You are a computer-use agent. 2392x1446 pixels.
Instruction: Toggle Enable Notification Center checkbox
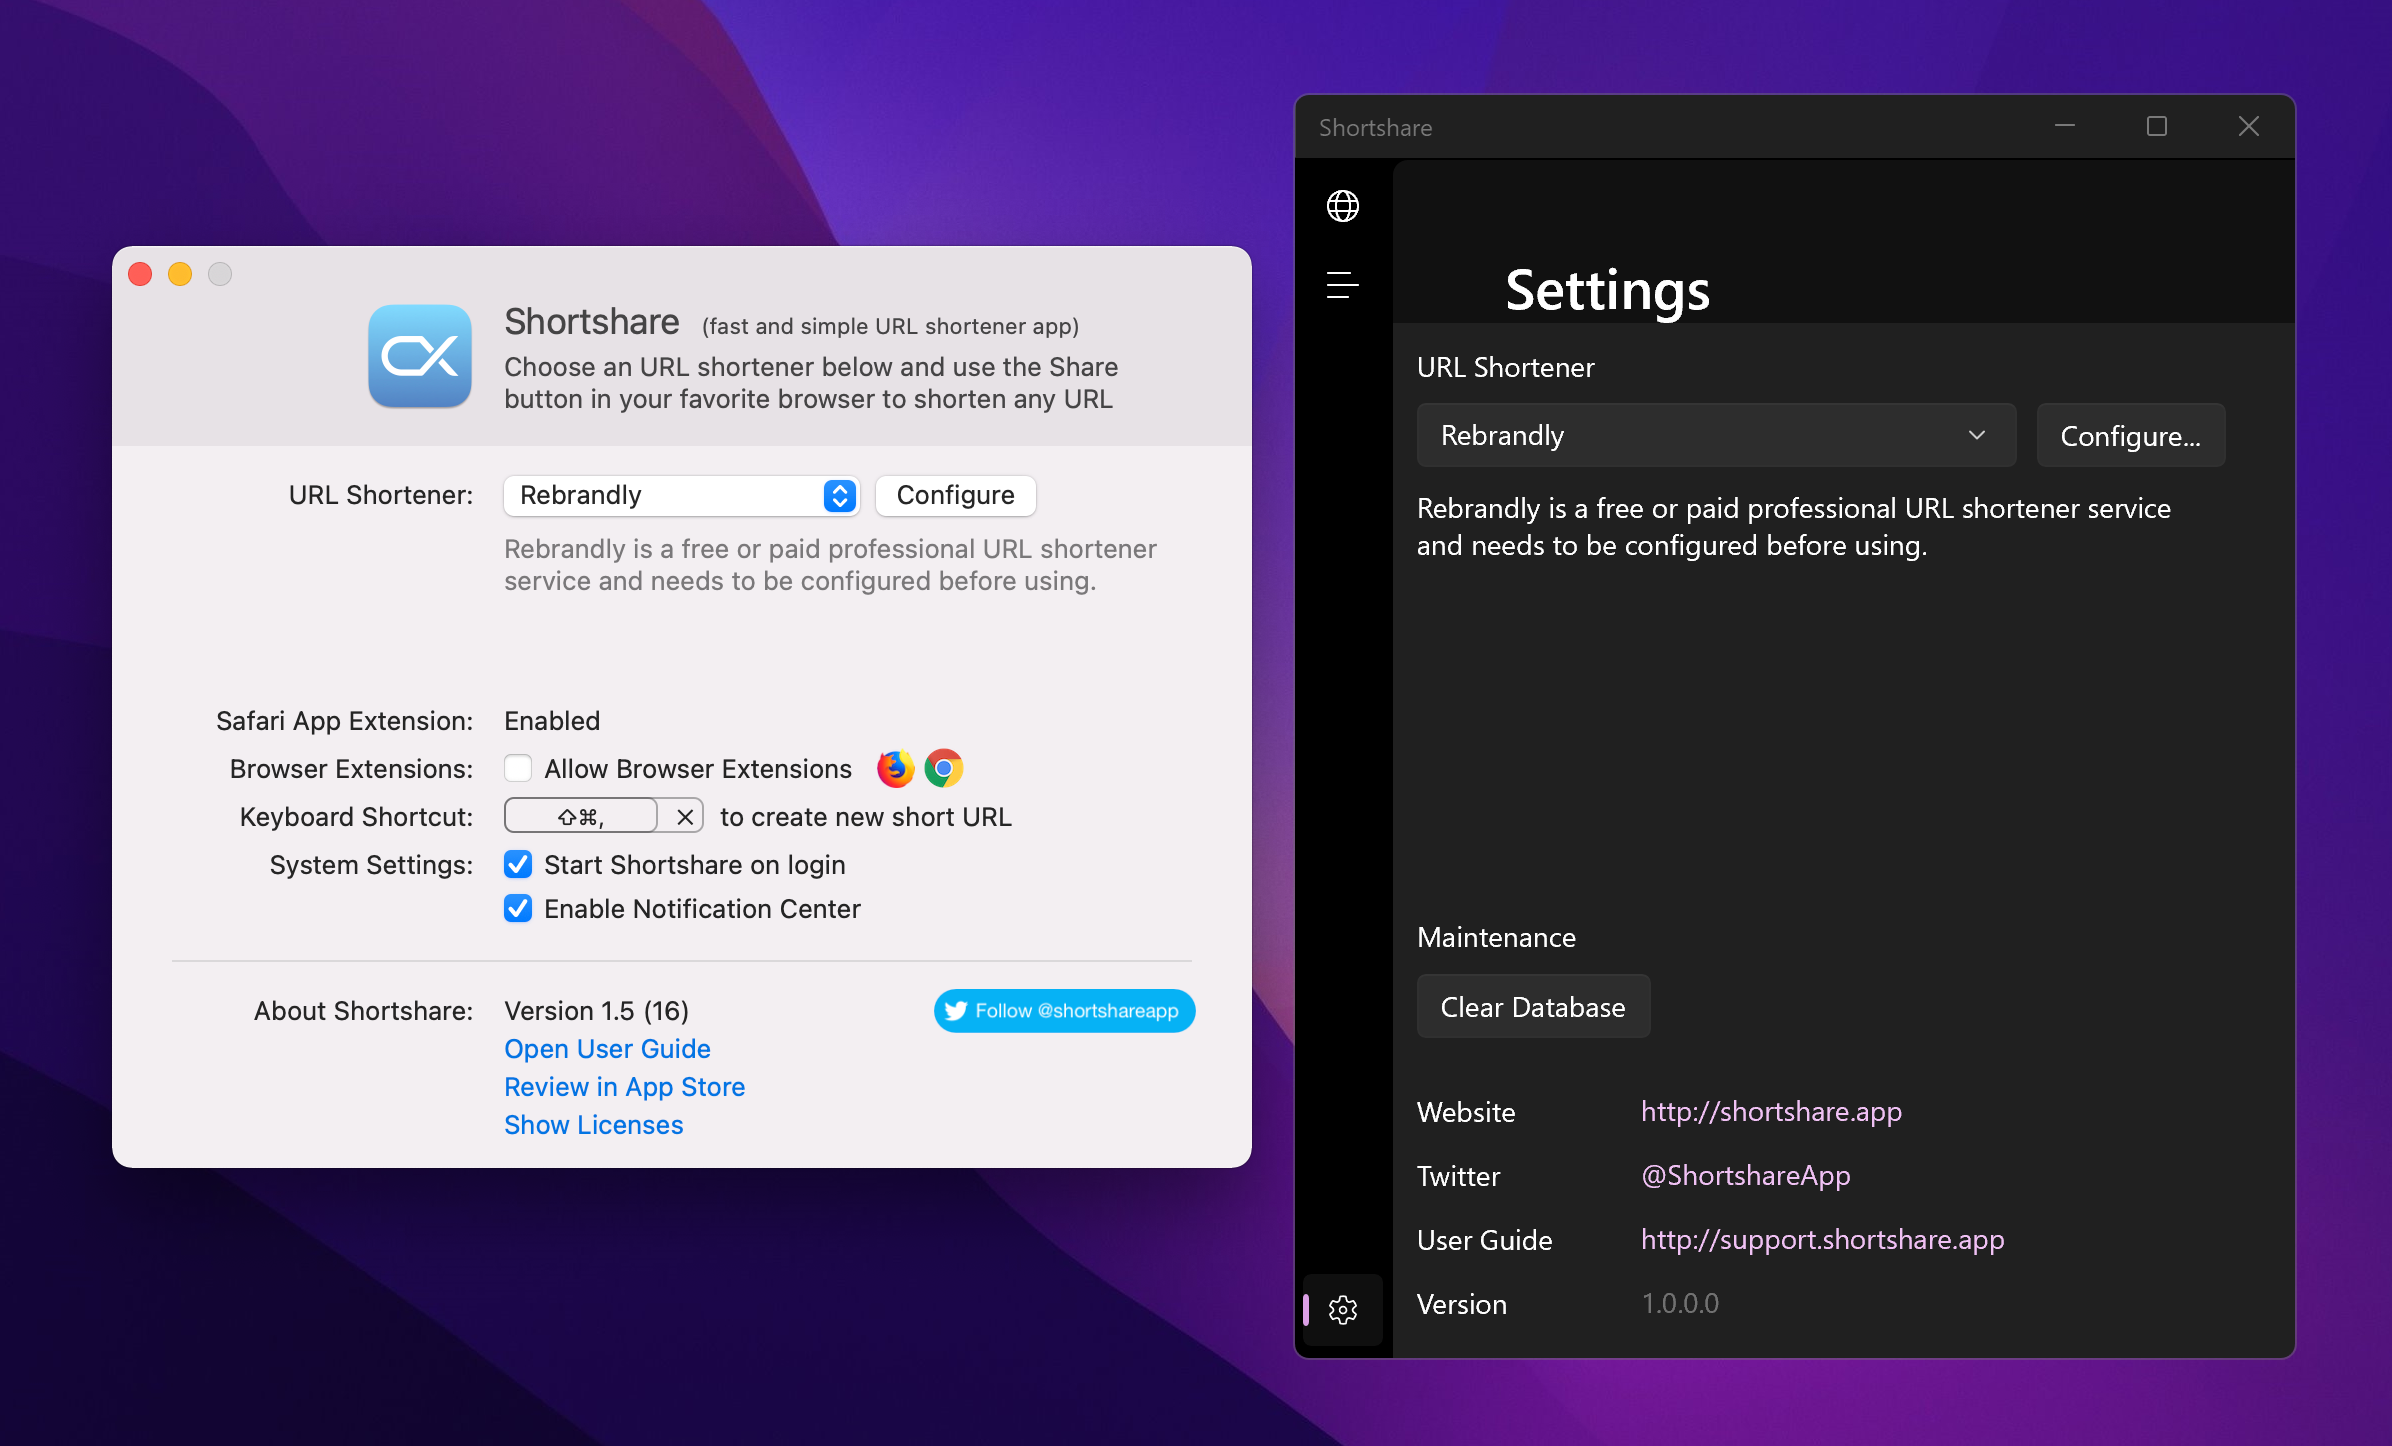(x=518, y=908)
